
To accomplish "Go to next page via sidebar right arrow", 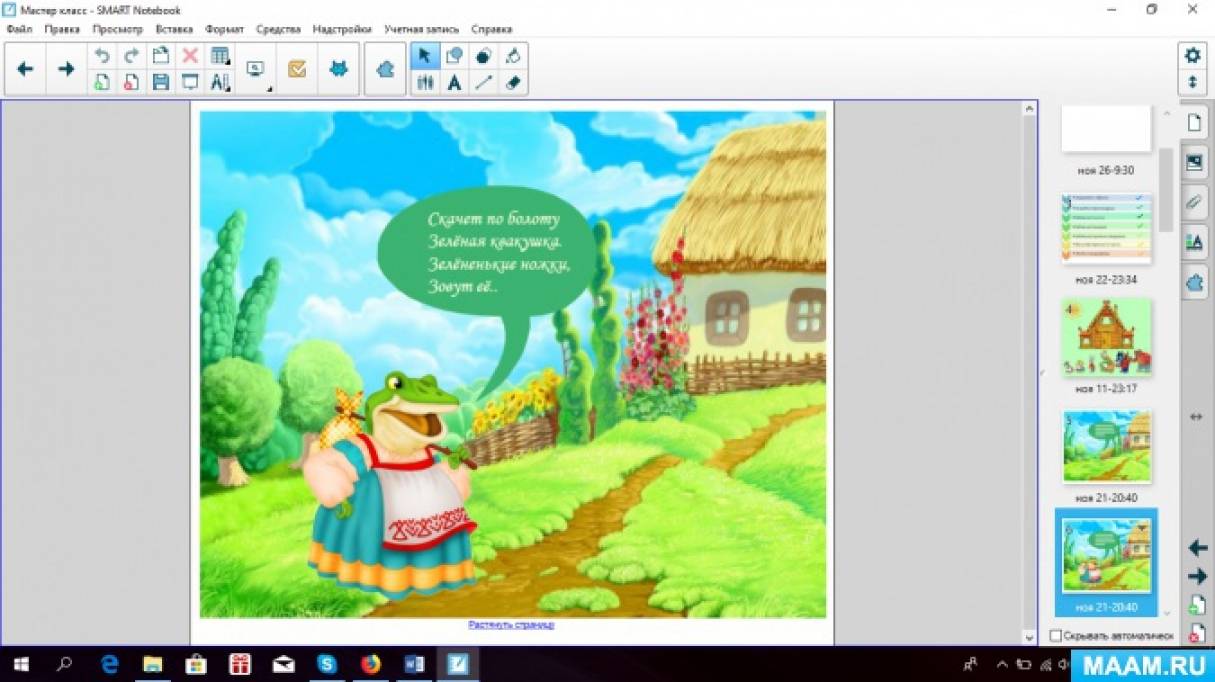I will [x=1197, y=577].
